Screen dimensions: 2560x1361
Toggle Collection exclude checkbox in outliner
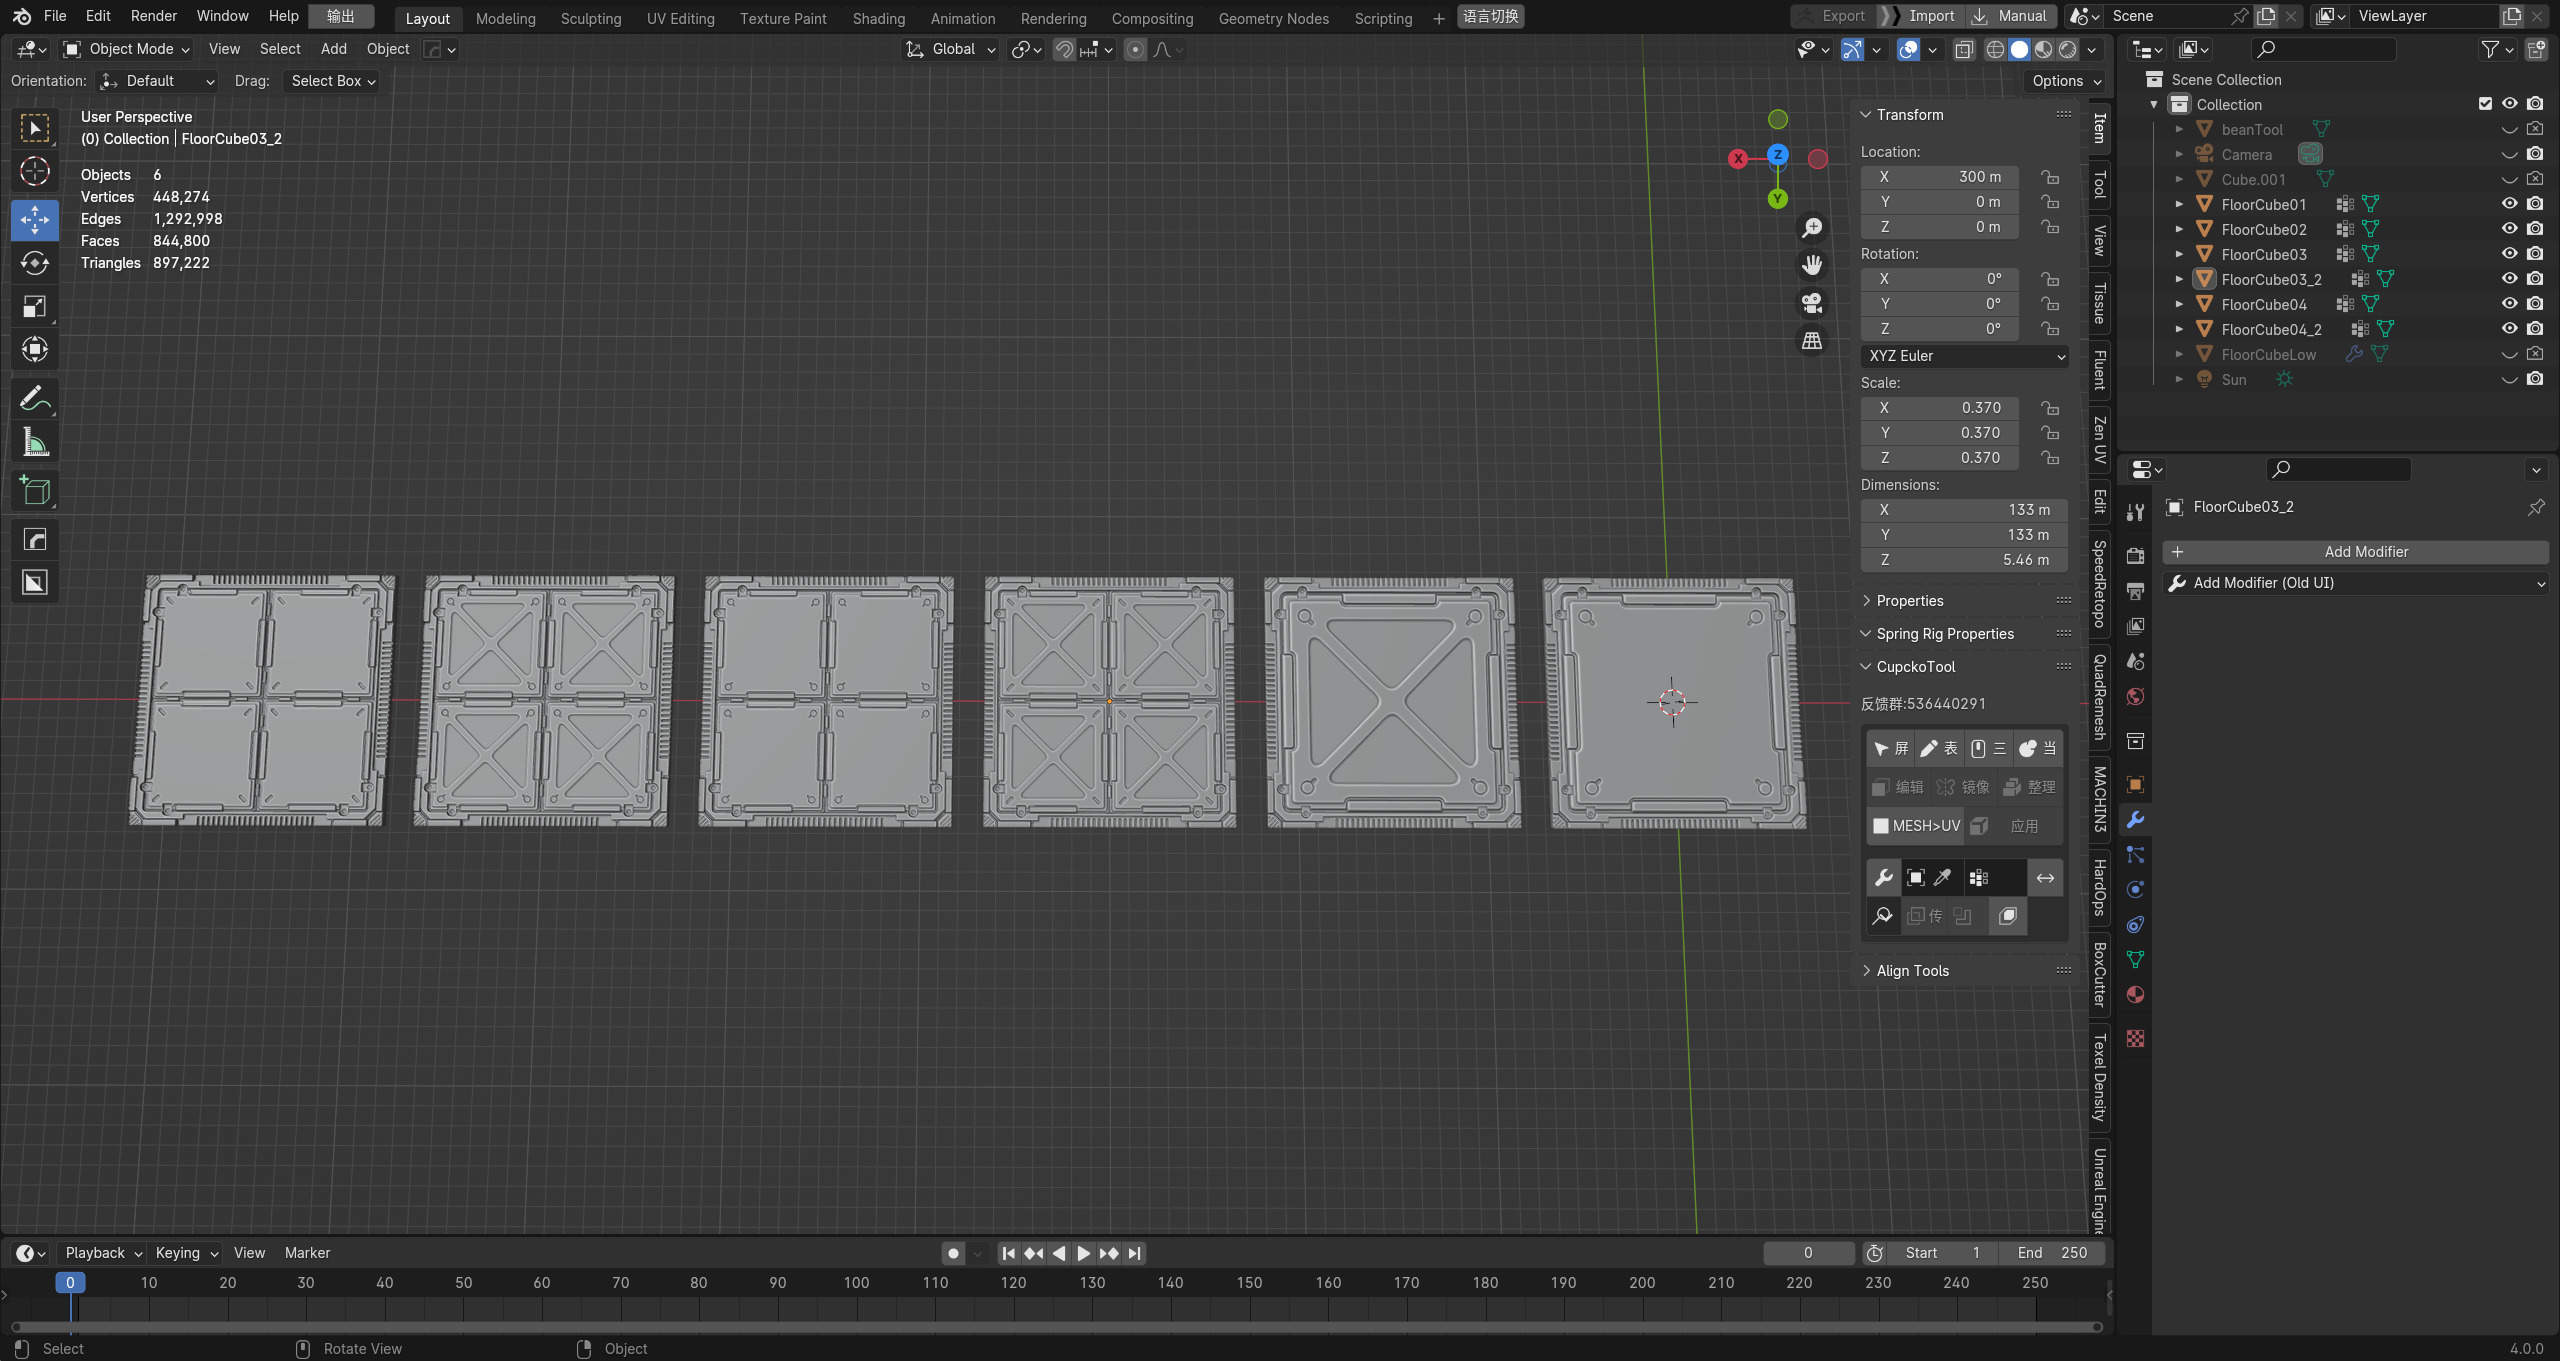tap(2485, 104)
